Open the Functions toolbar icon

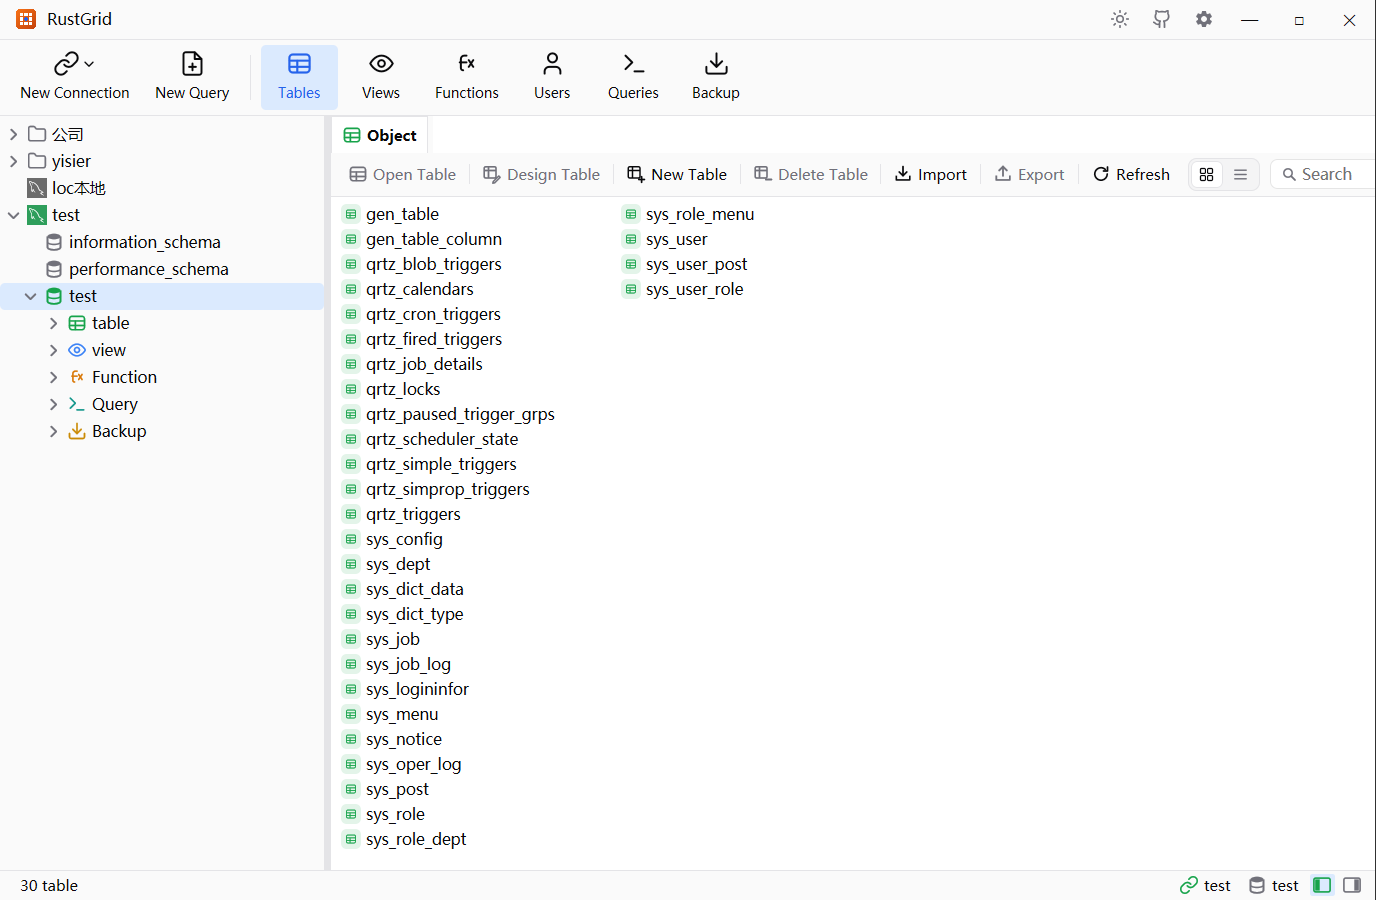[x=466, y=64]
